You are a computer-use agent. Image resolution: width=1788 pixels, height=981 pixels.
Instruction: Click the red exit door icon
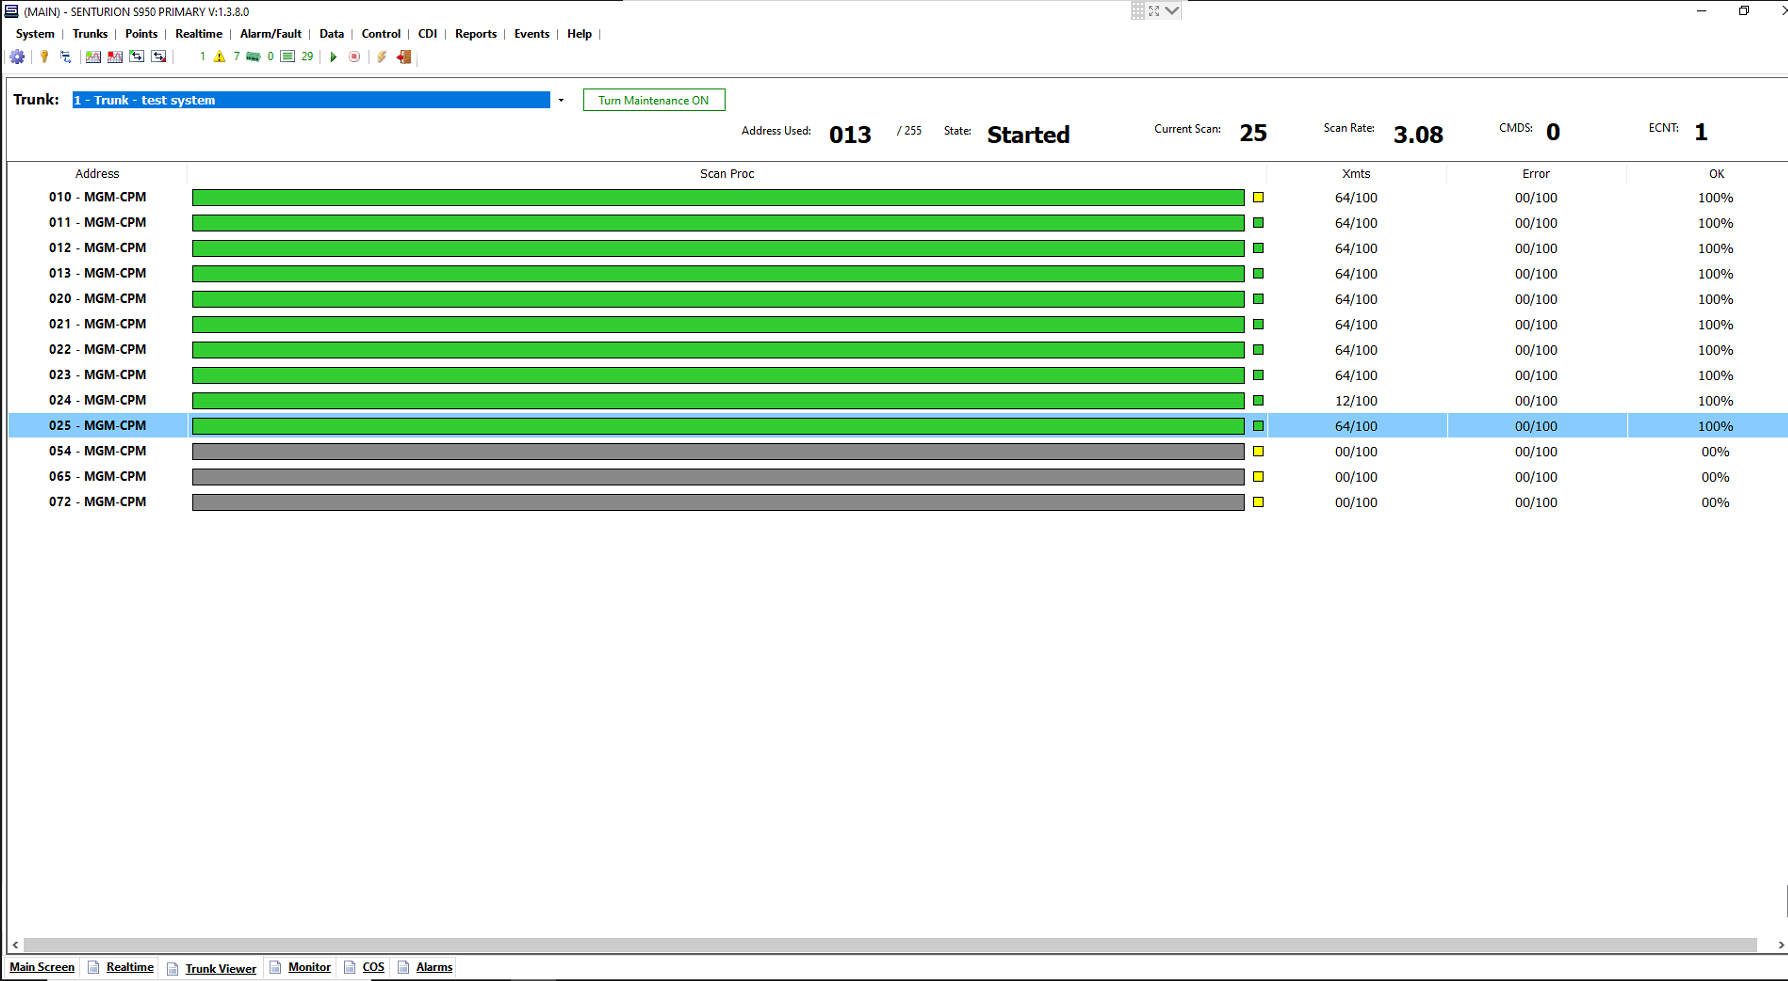pyautogui.click(x=404, y=57)
